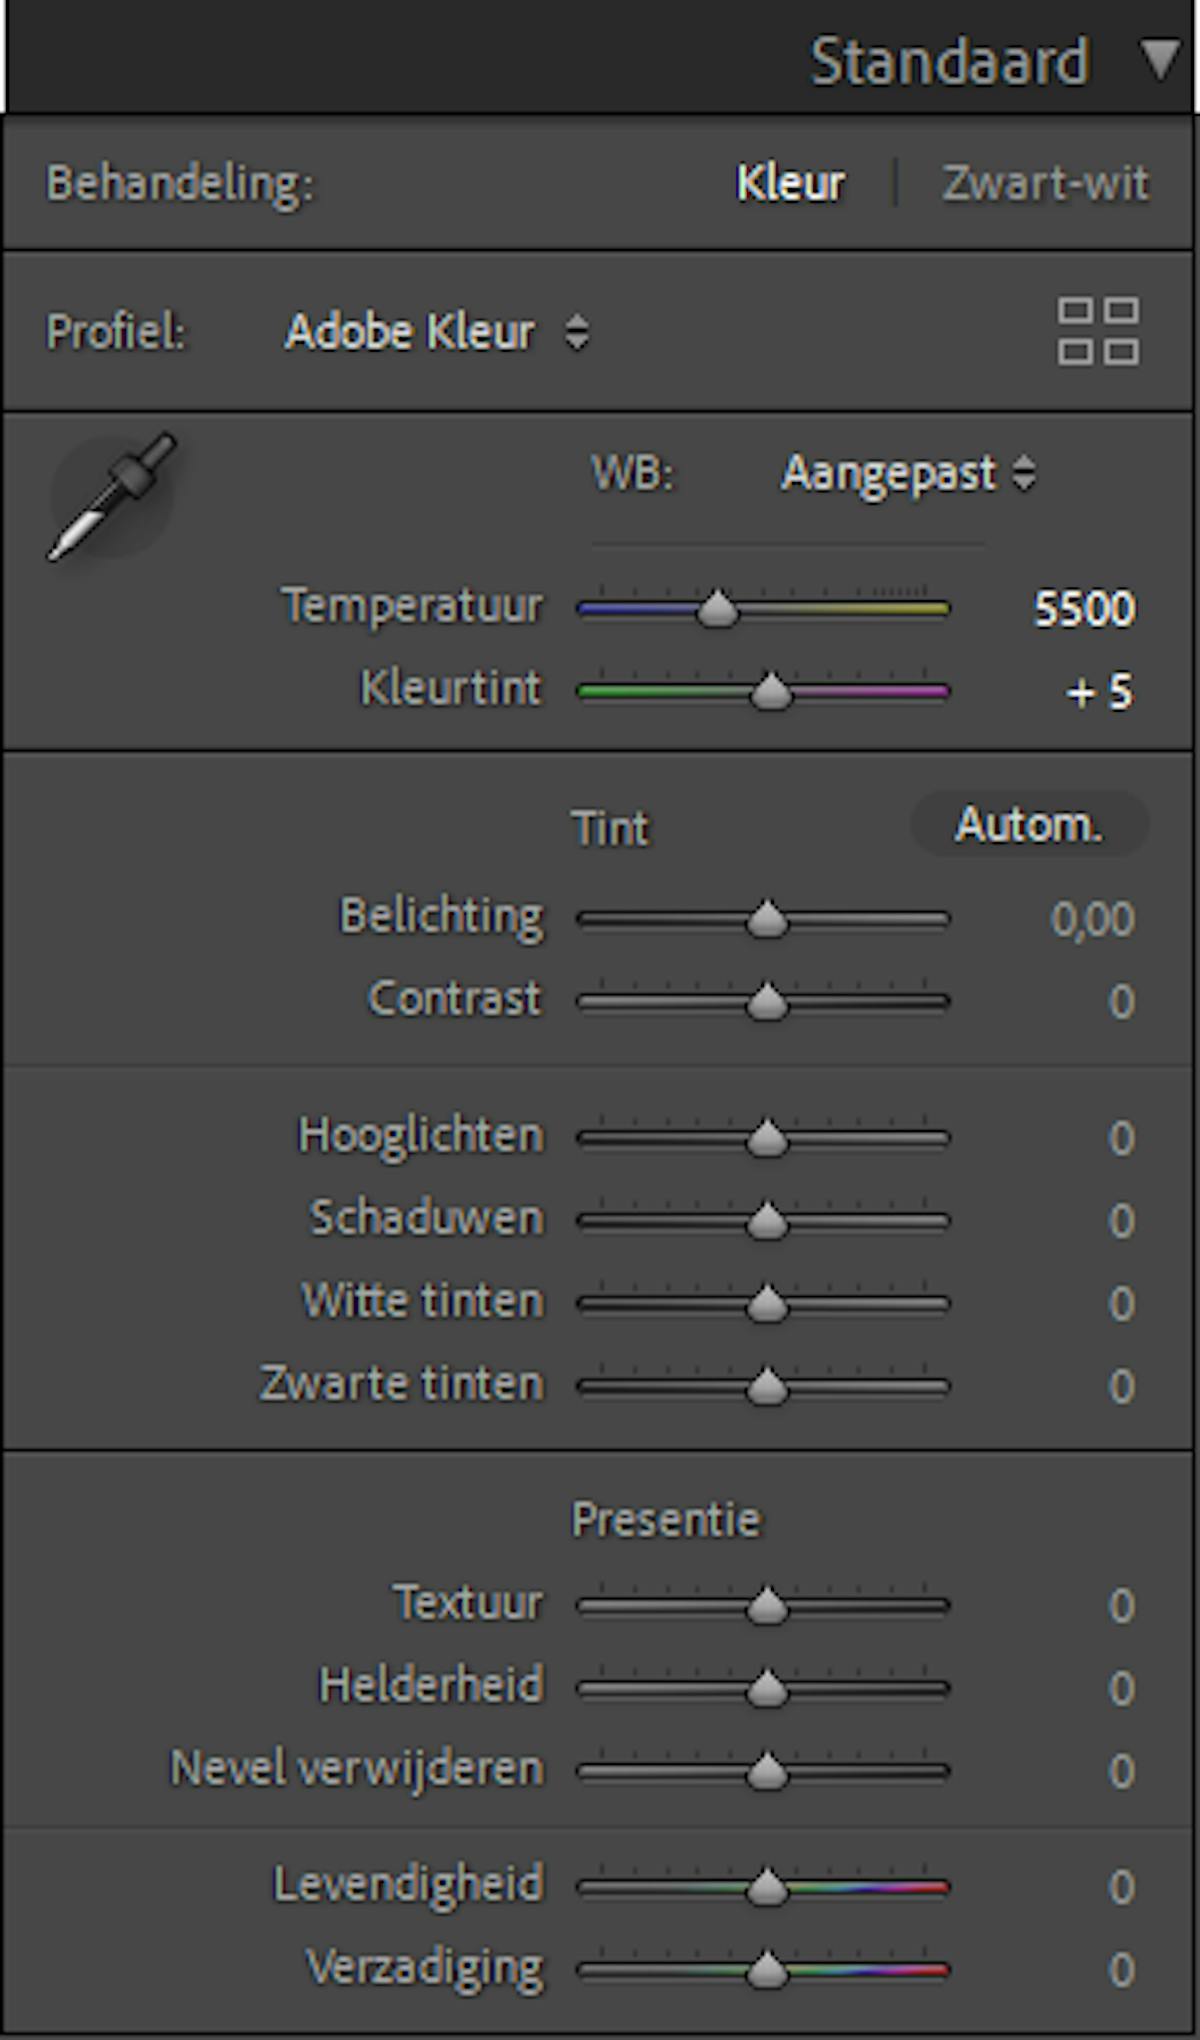Select the white balance eyedropper tool
The image size is (1200, 2040).
coord(112,496)
